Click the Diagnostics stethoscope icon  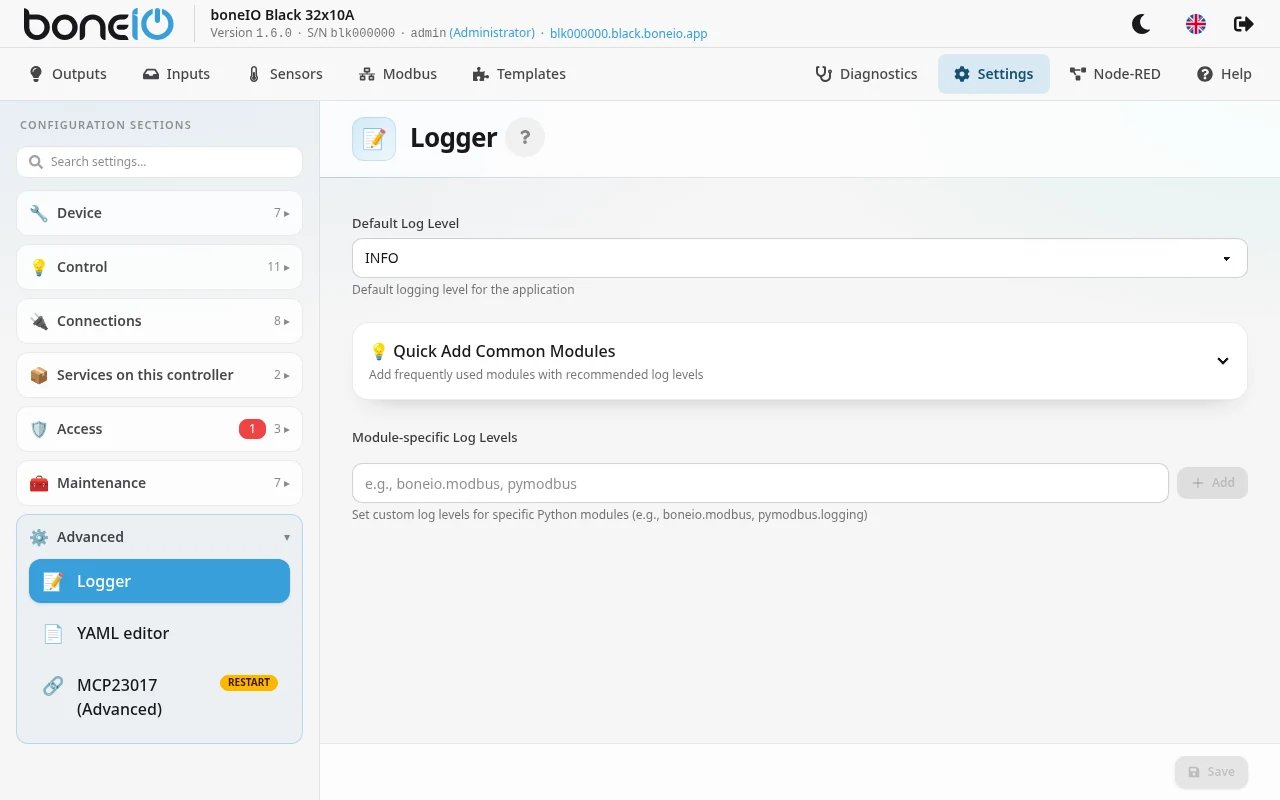pyautogui.click(x=824, y=74)
